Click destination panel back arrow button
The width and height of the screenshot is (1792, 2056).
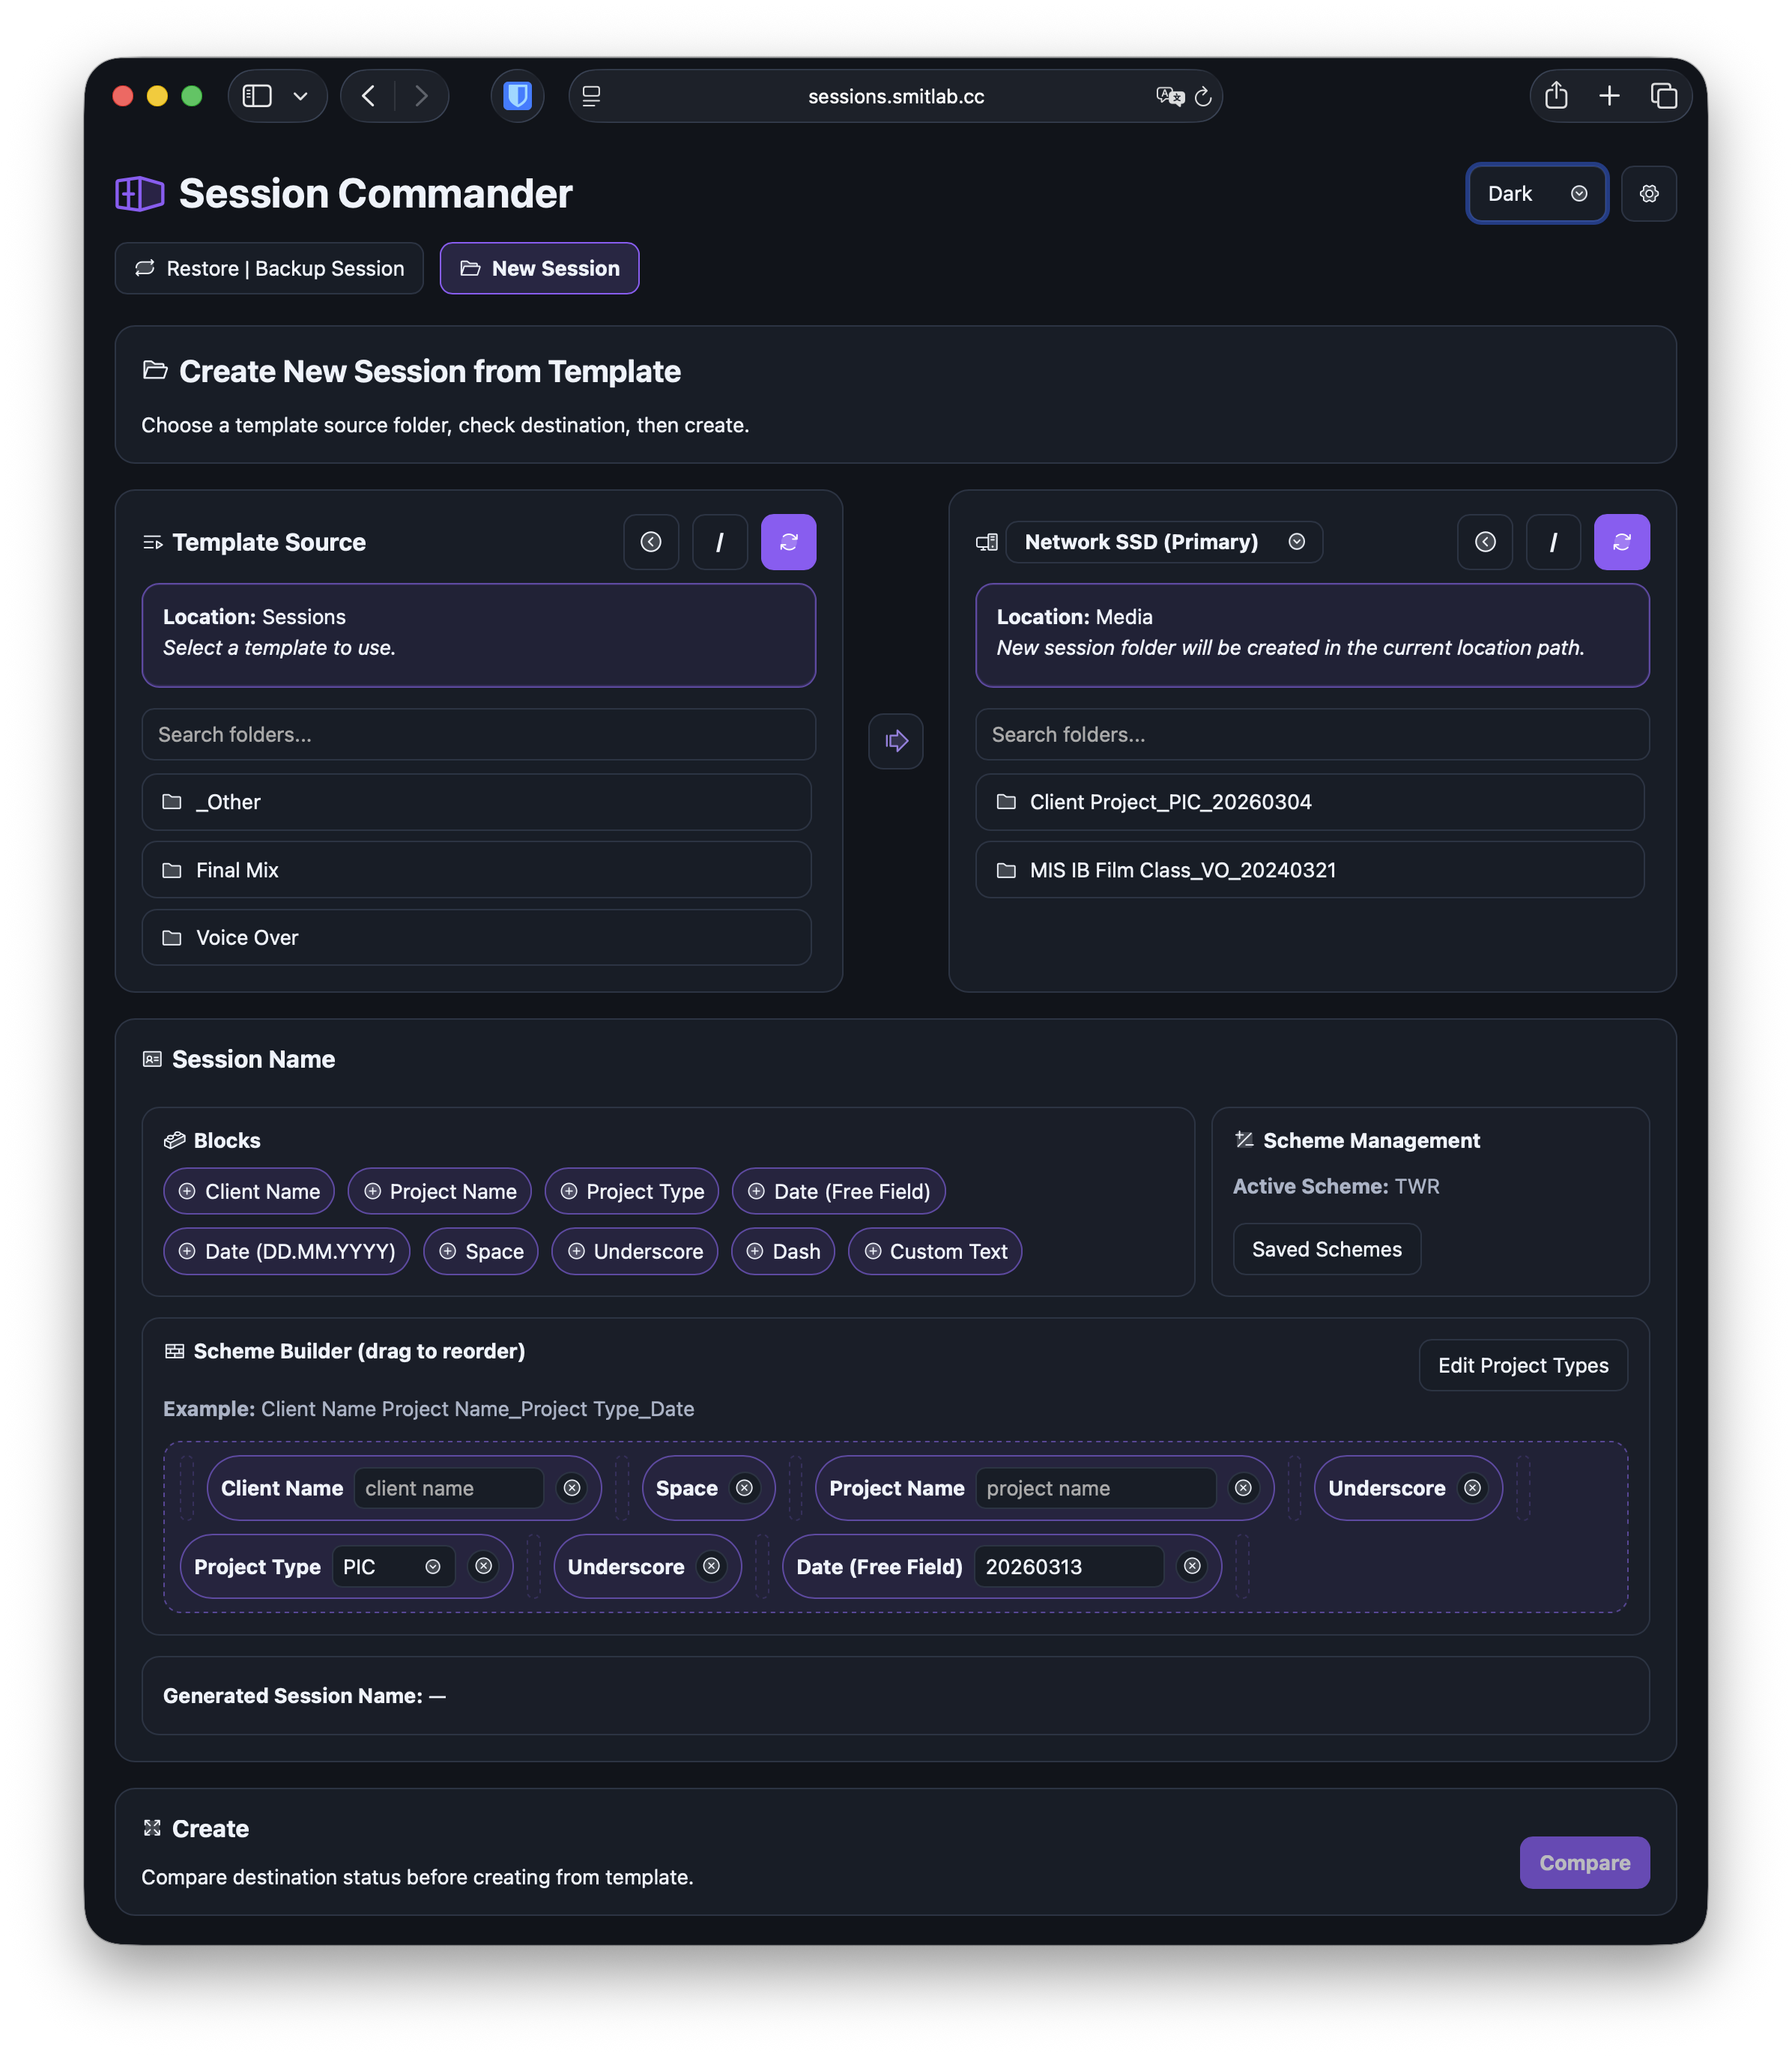click(1485, 542)
